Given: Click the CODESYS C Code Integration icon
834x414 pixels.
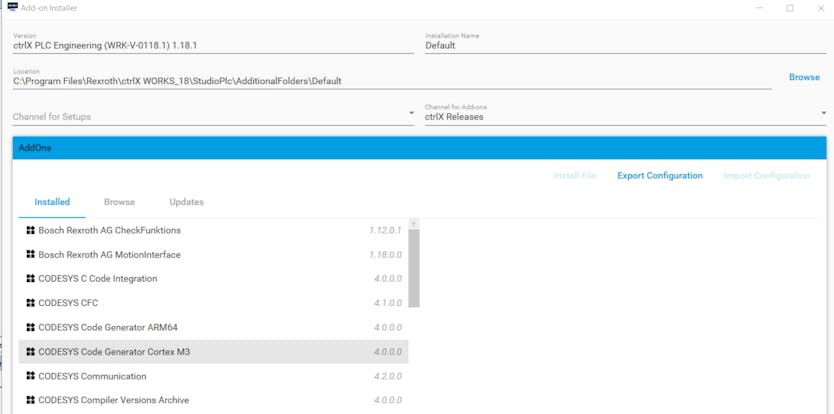Looking at the screenshot, I should click(30, 279).
